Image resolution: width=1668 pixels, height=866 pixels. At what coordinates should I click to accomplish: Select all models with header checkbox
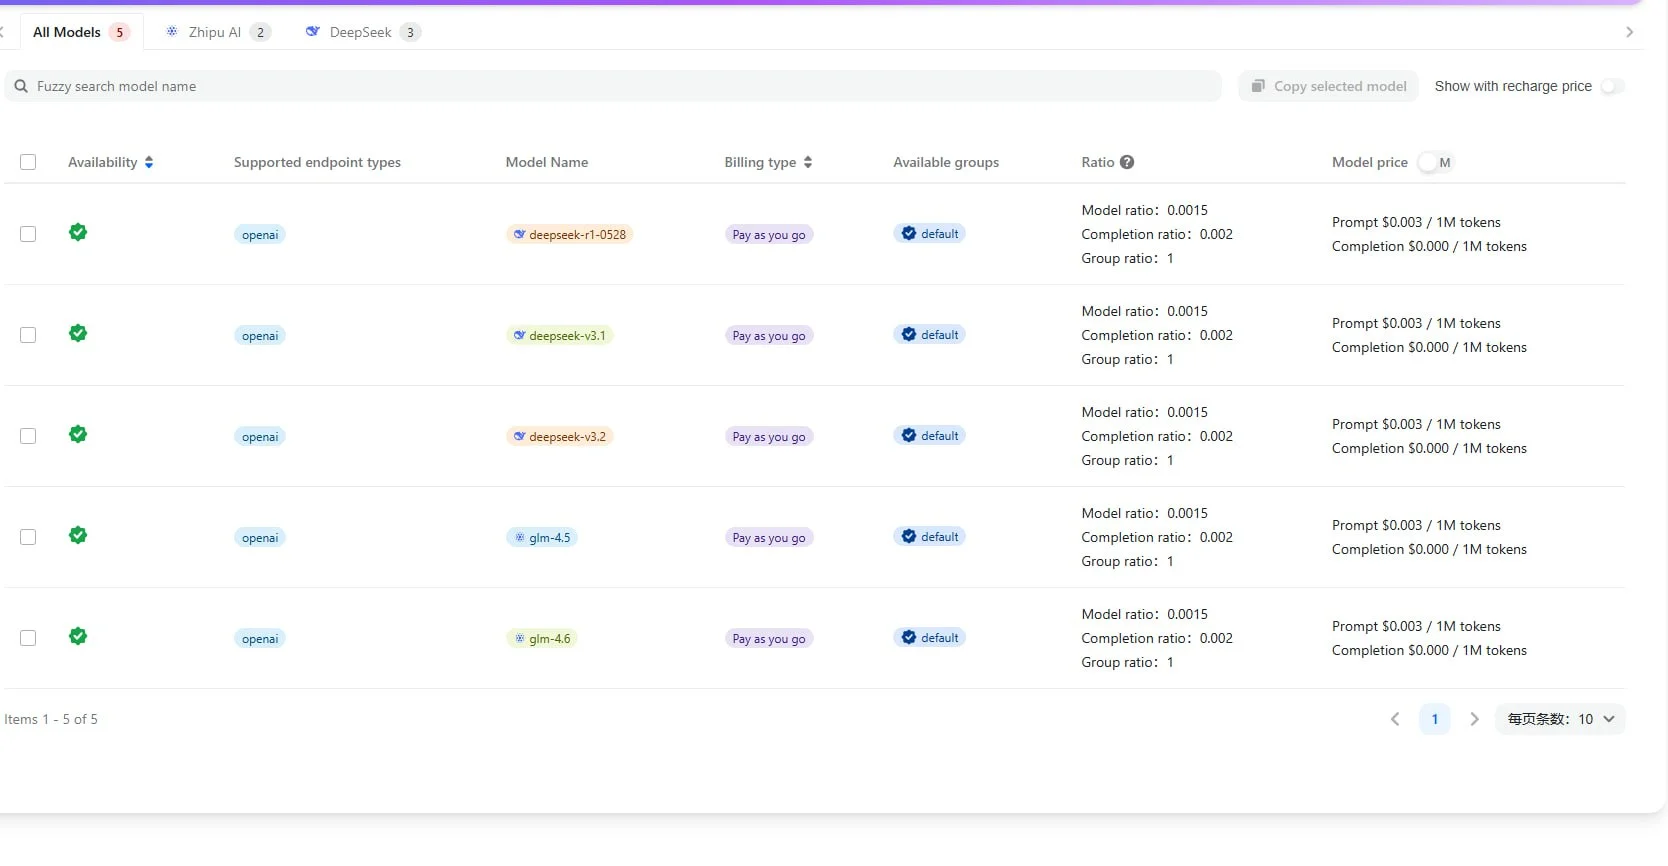coord(28,162)
